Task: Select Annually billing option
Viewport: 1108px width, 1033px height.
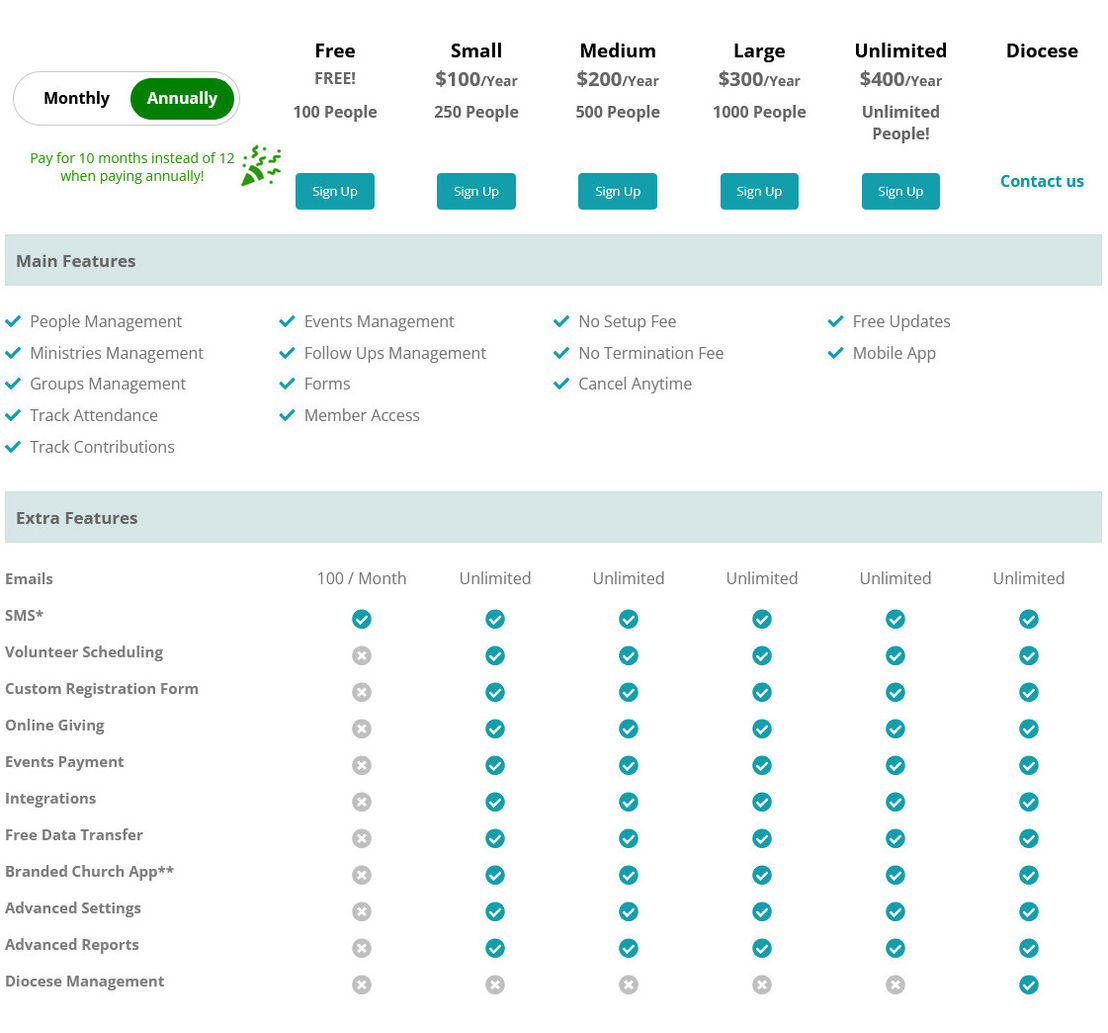Action: pyautogui.click(x=182, y=98)
